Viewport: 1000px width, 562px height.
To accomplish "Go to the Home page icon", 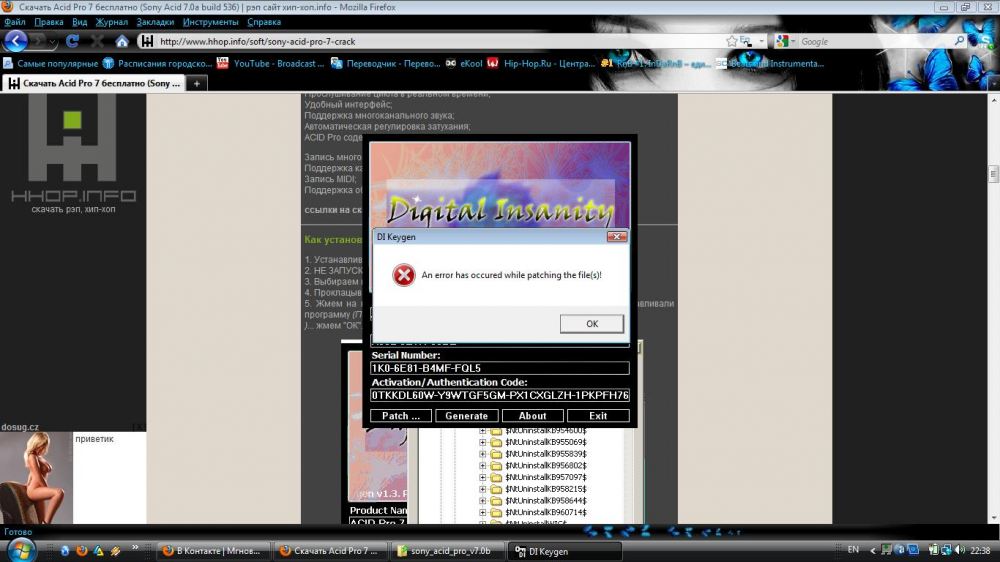I will [122, 41].
